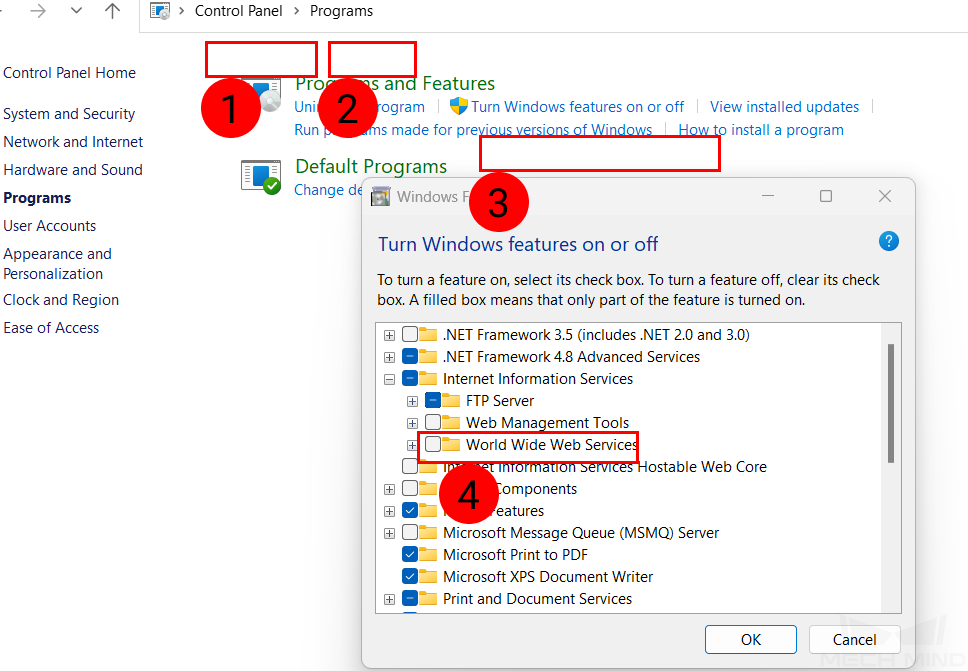Click the shield icon beside Turn Windows features
Image resolution: width=968 pixels, height=671 pixels.
[x=459, y=106]
